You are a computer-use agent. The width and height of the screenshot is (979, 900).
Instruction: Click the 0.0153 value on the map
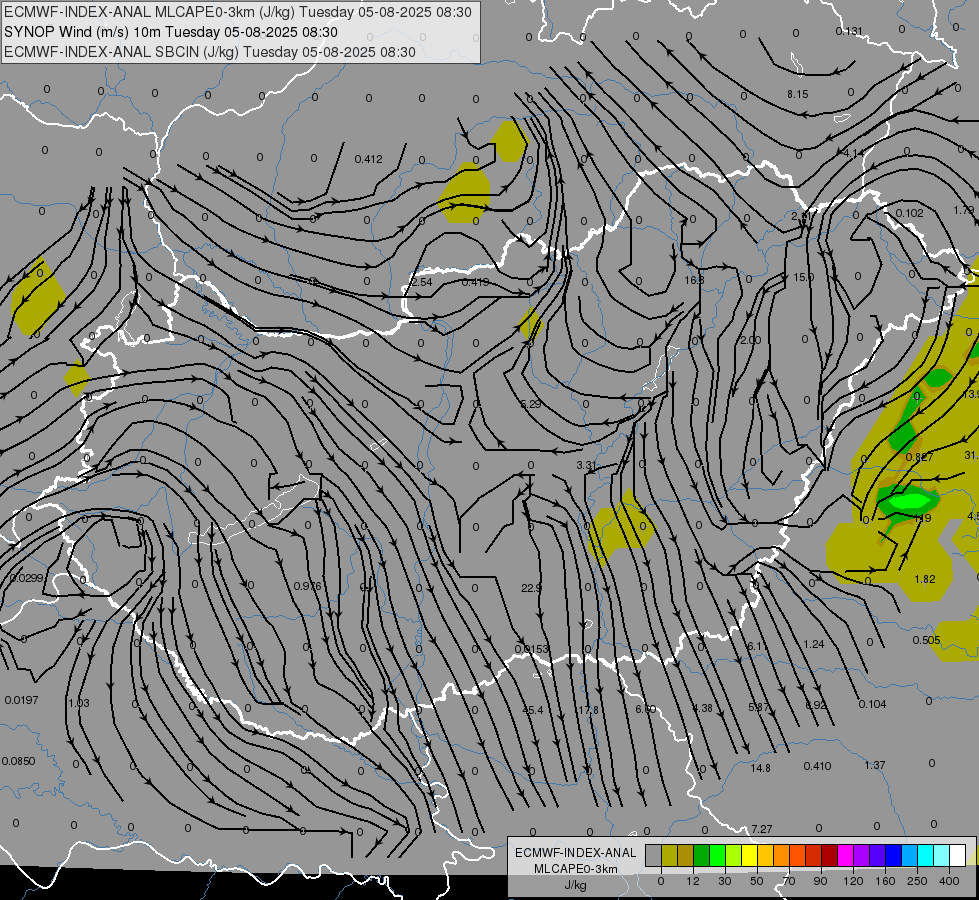(x=531, y=650)
